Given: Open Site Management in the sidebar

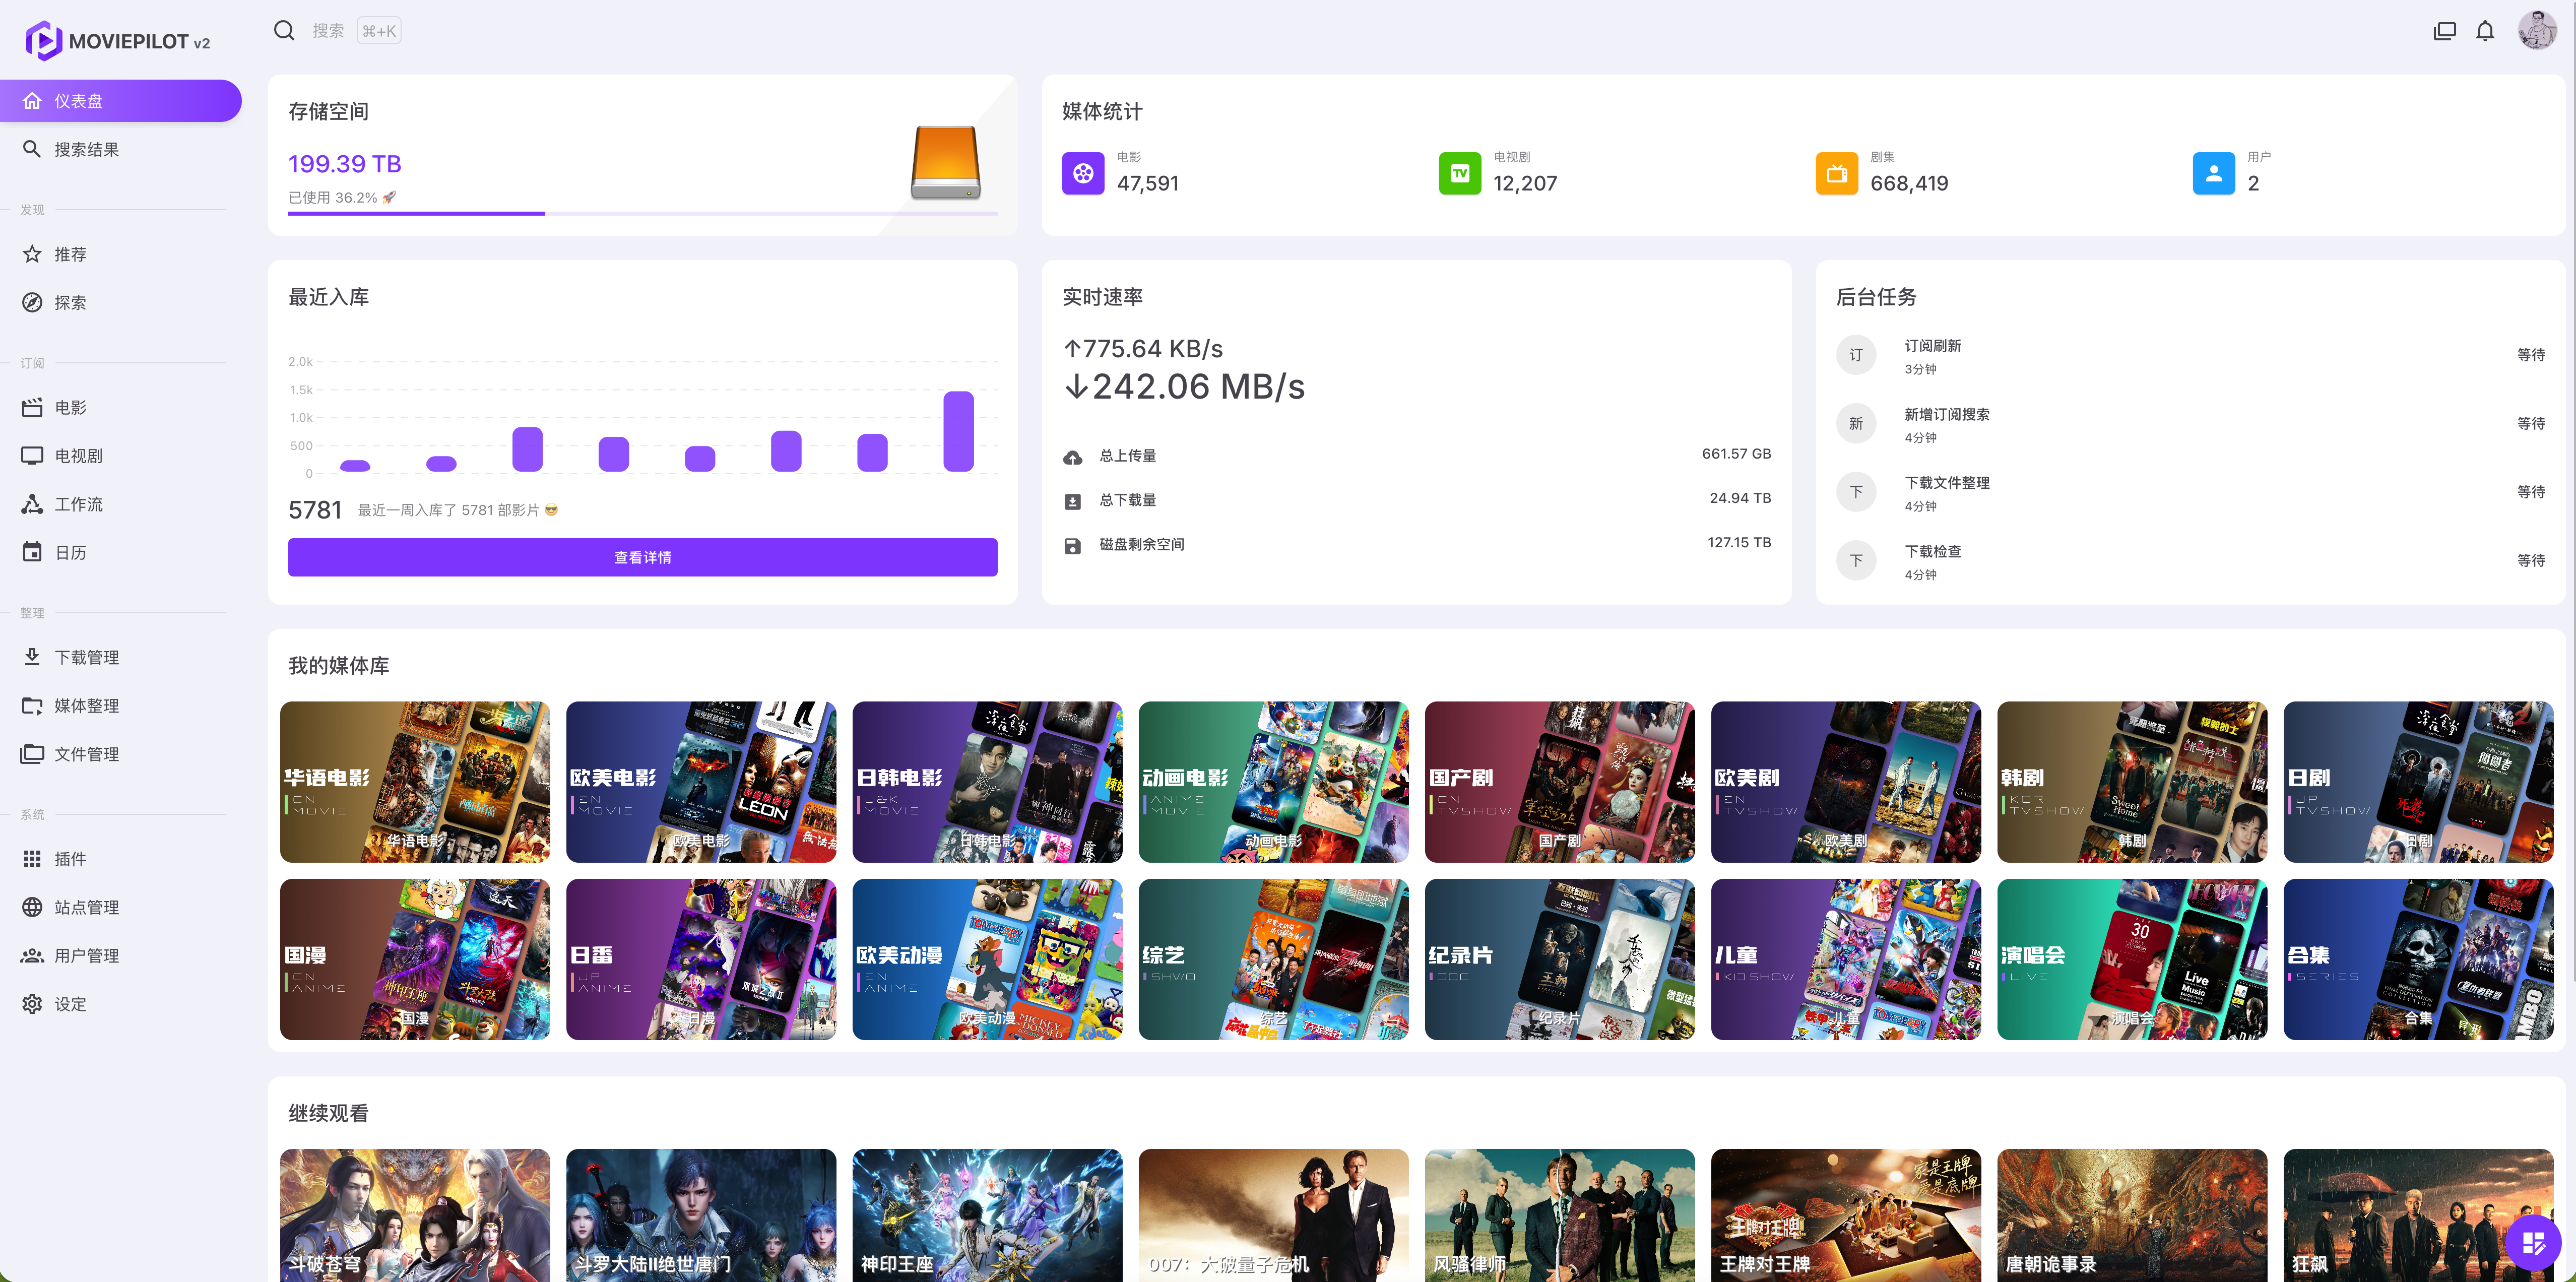Looking at the screenshot, I should click(86, 907).
